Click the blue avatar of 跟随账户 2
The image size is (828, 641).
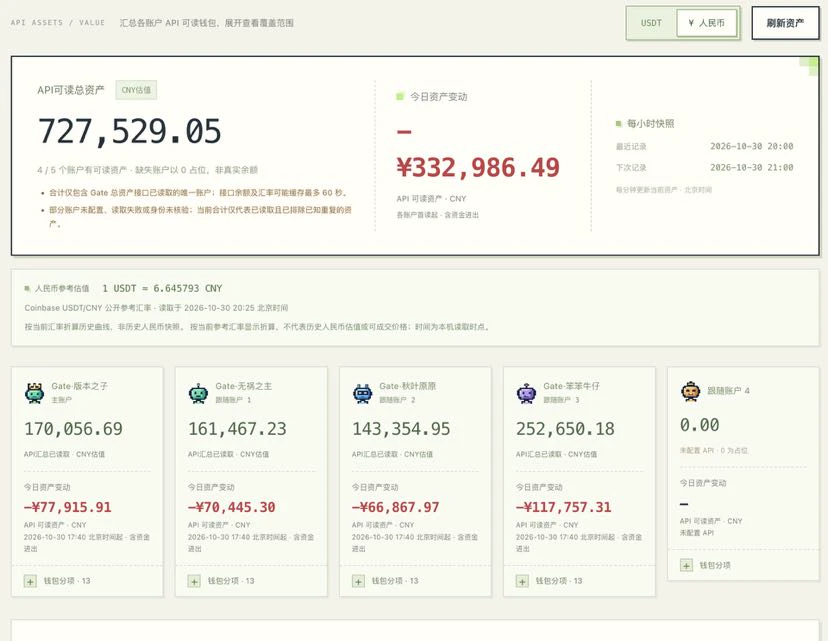tap(363, 393)
